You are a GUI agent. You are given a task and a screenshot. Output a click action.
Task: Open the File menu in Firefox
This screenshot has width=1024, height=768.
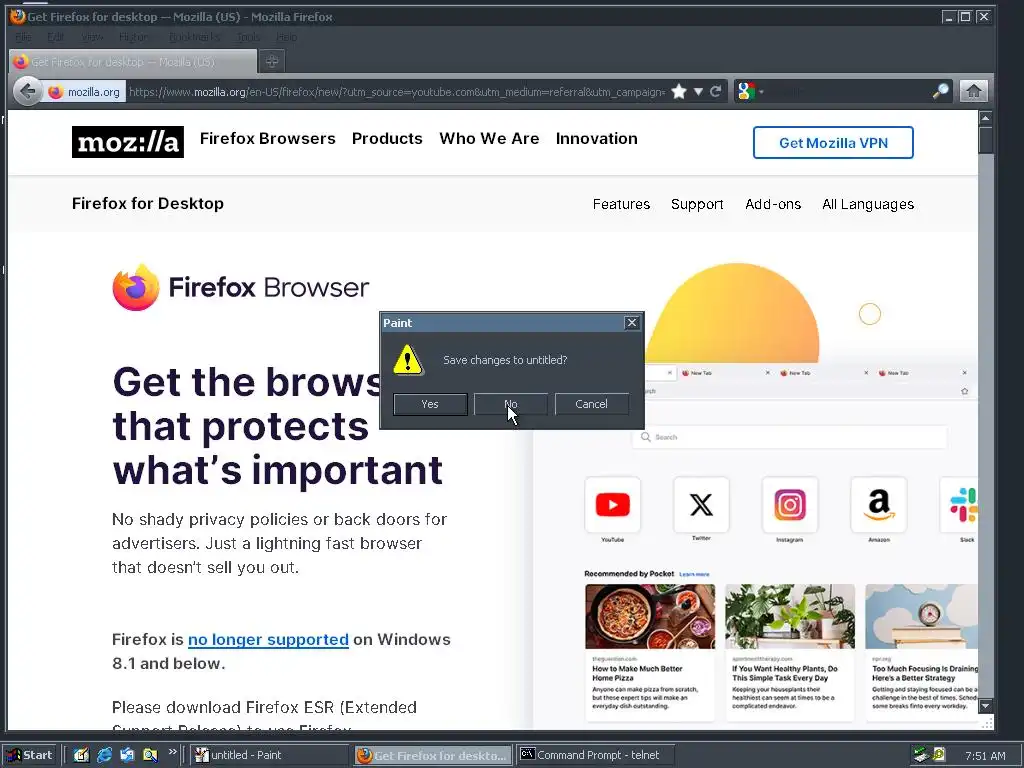tap(23, 37)
